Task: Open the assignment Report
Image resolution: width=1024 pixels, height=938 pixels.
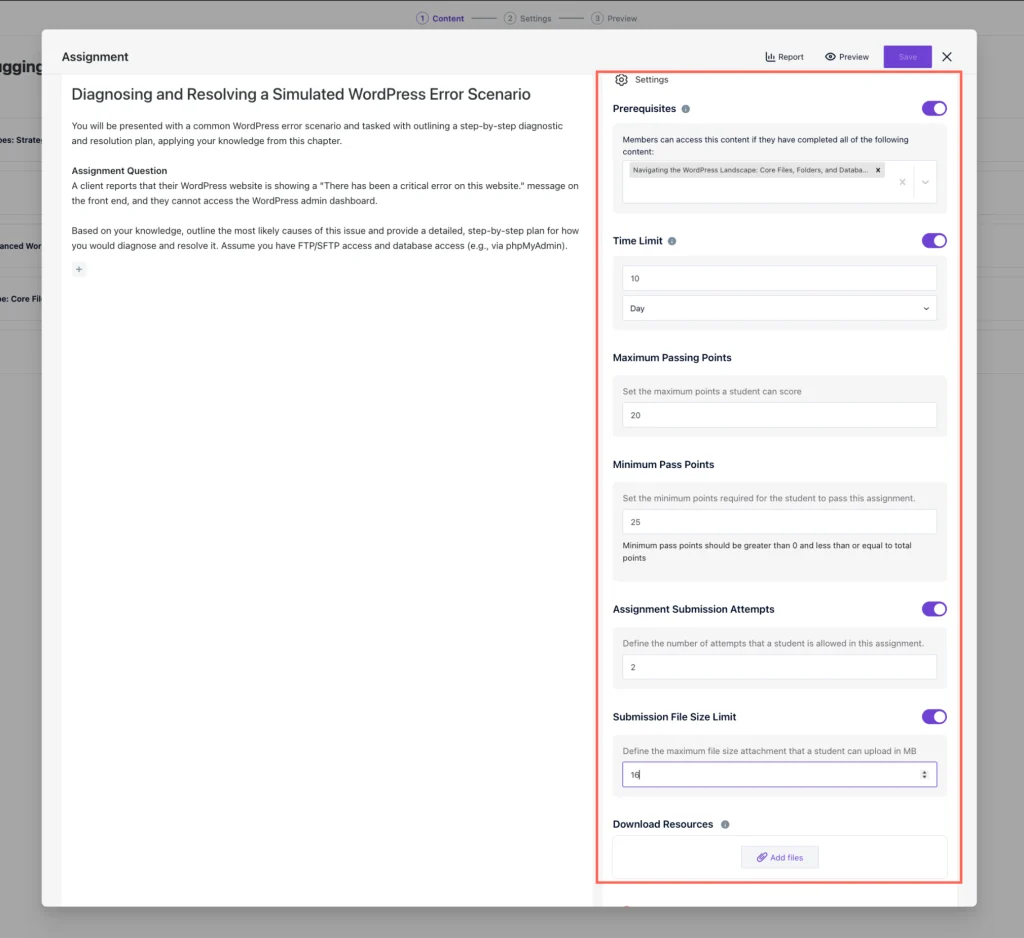Action: tap(784, 57)
